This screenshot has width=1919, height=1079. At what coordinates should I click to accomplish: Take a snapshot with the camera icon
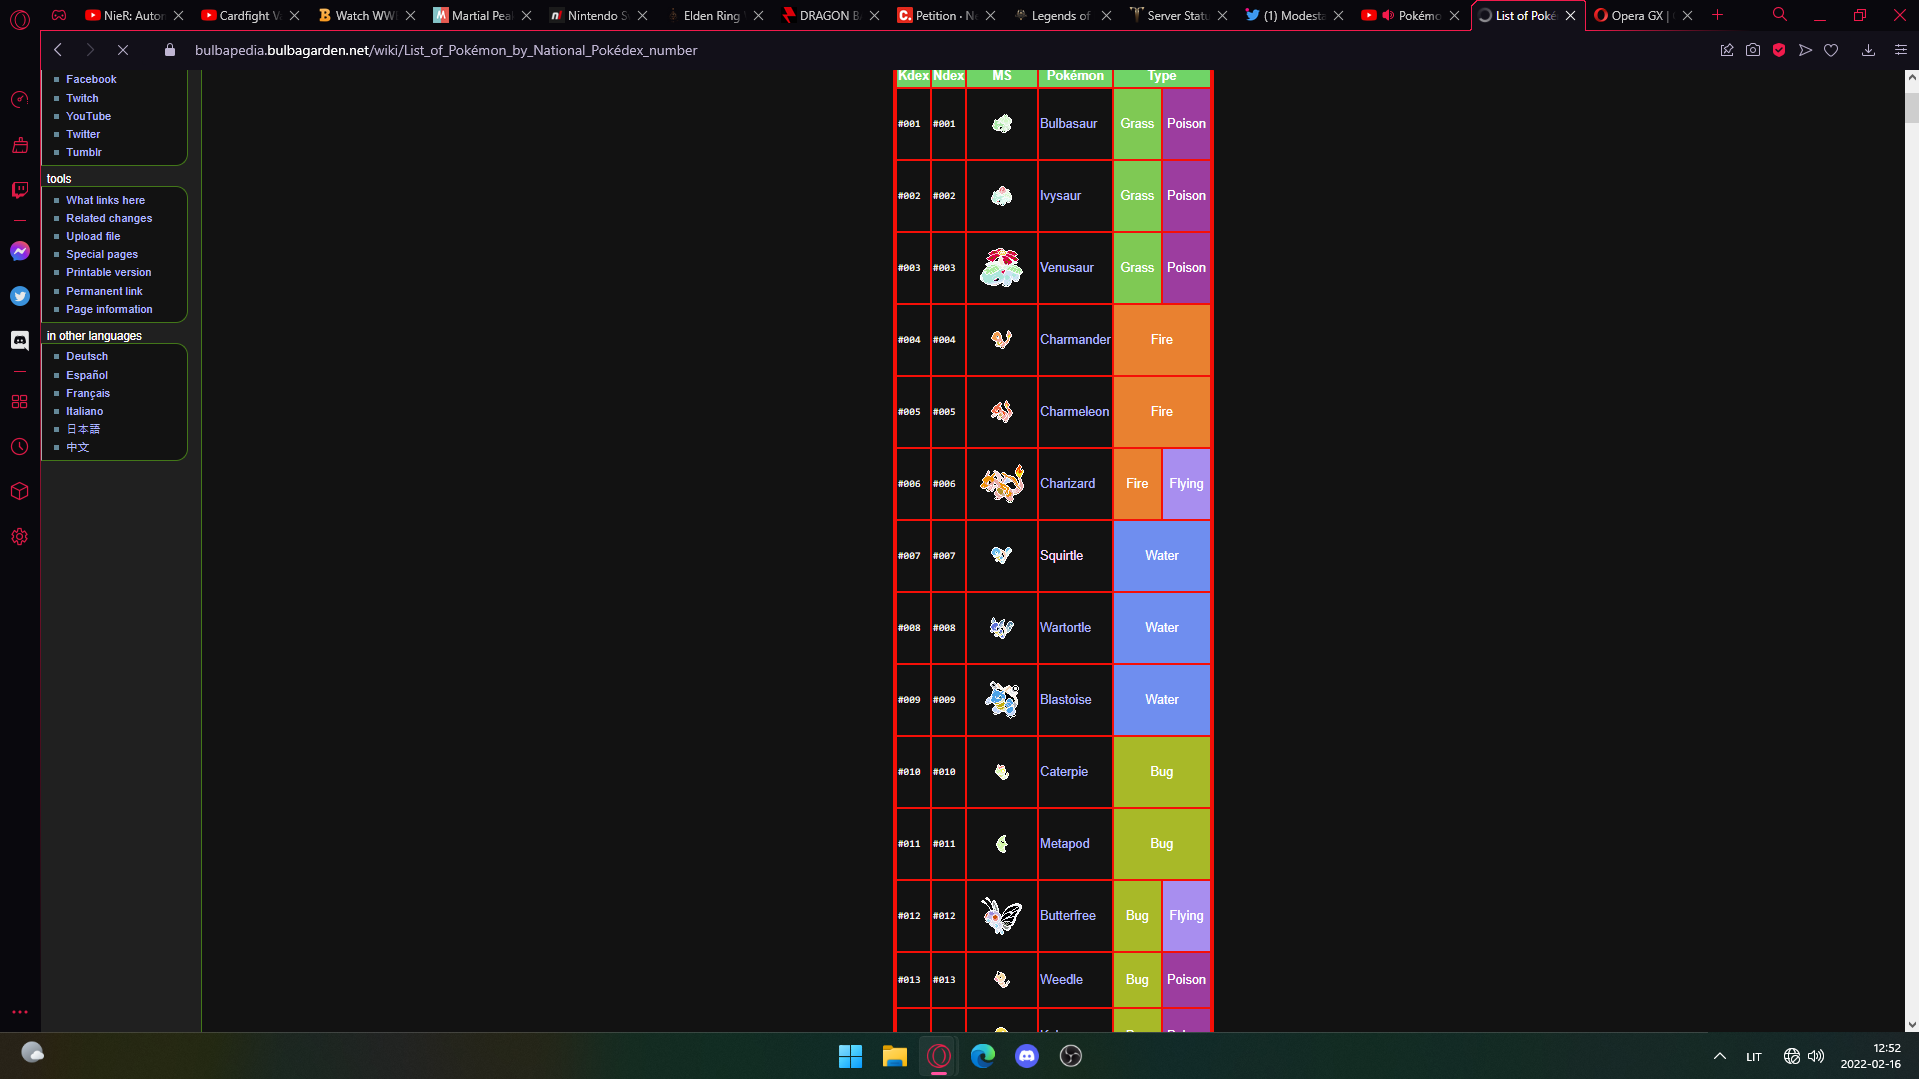1753,50
